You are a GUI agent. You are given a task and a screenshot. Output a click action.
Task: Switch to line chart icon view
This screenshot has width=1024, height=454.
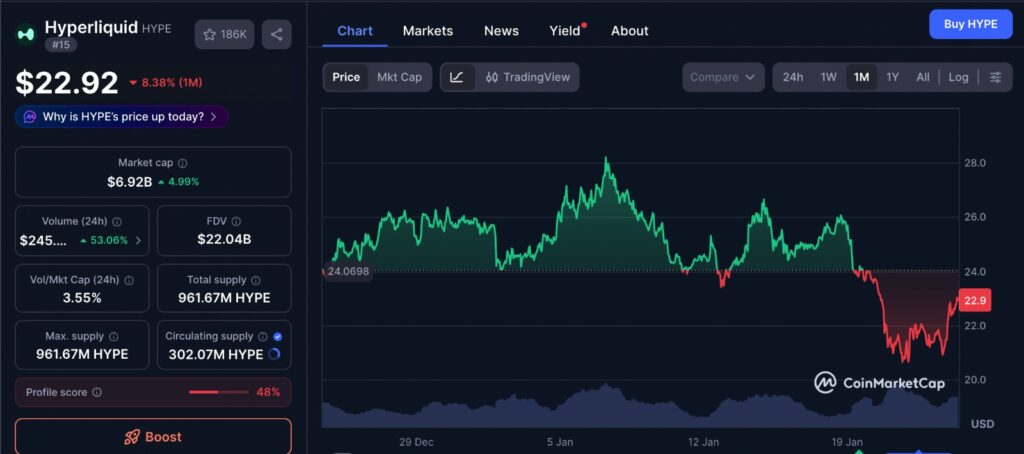[x=457, y=77]
